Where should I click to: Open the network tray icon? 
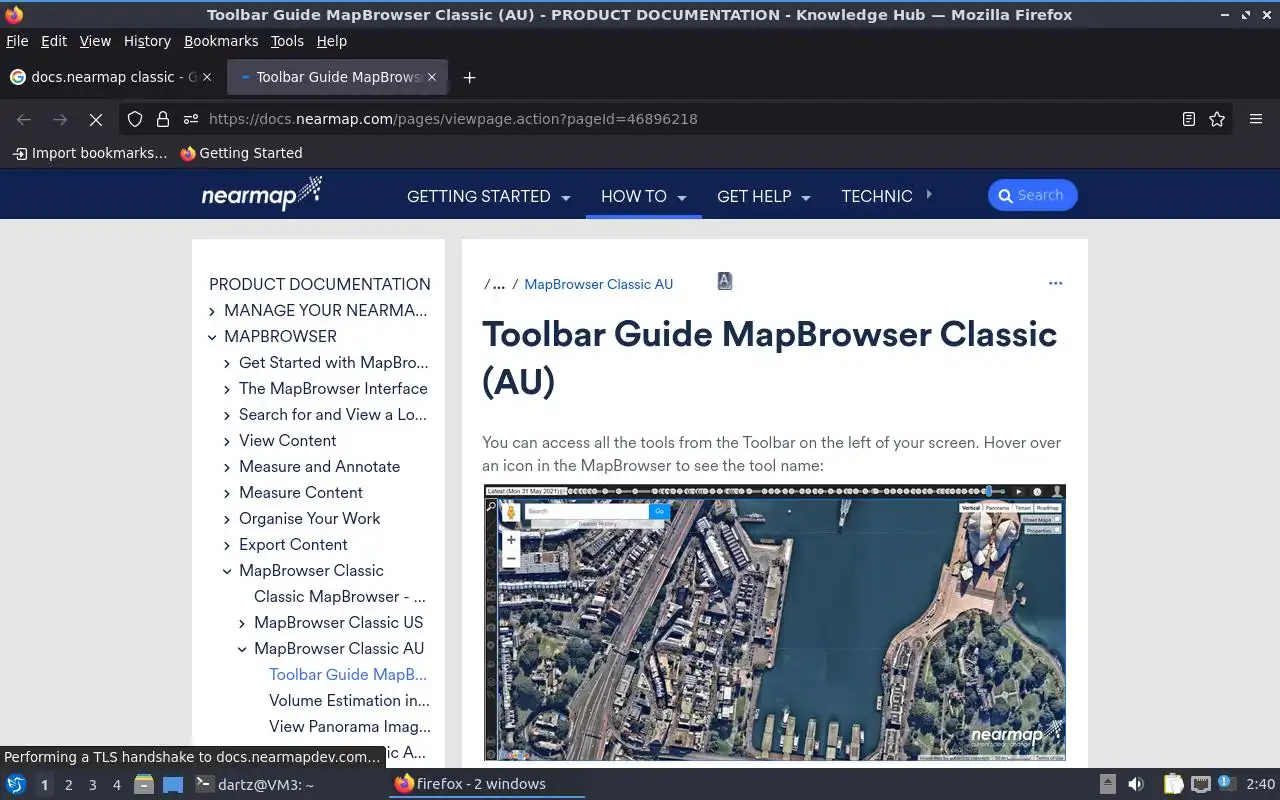1201,784
